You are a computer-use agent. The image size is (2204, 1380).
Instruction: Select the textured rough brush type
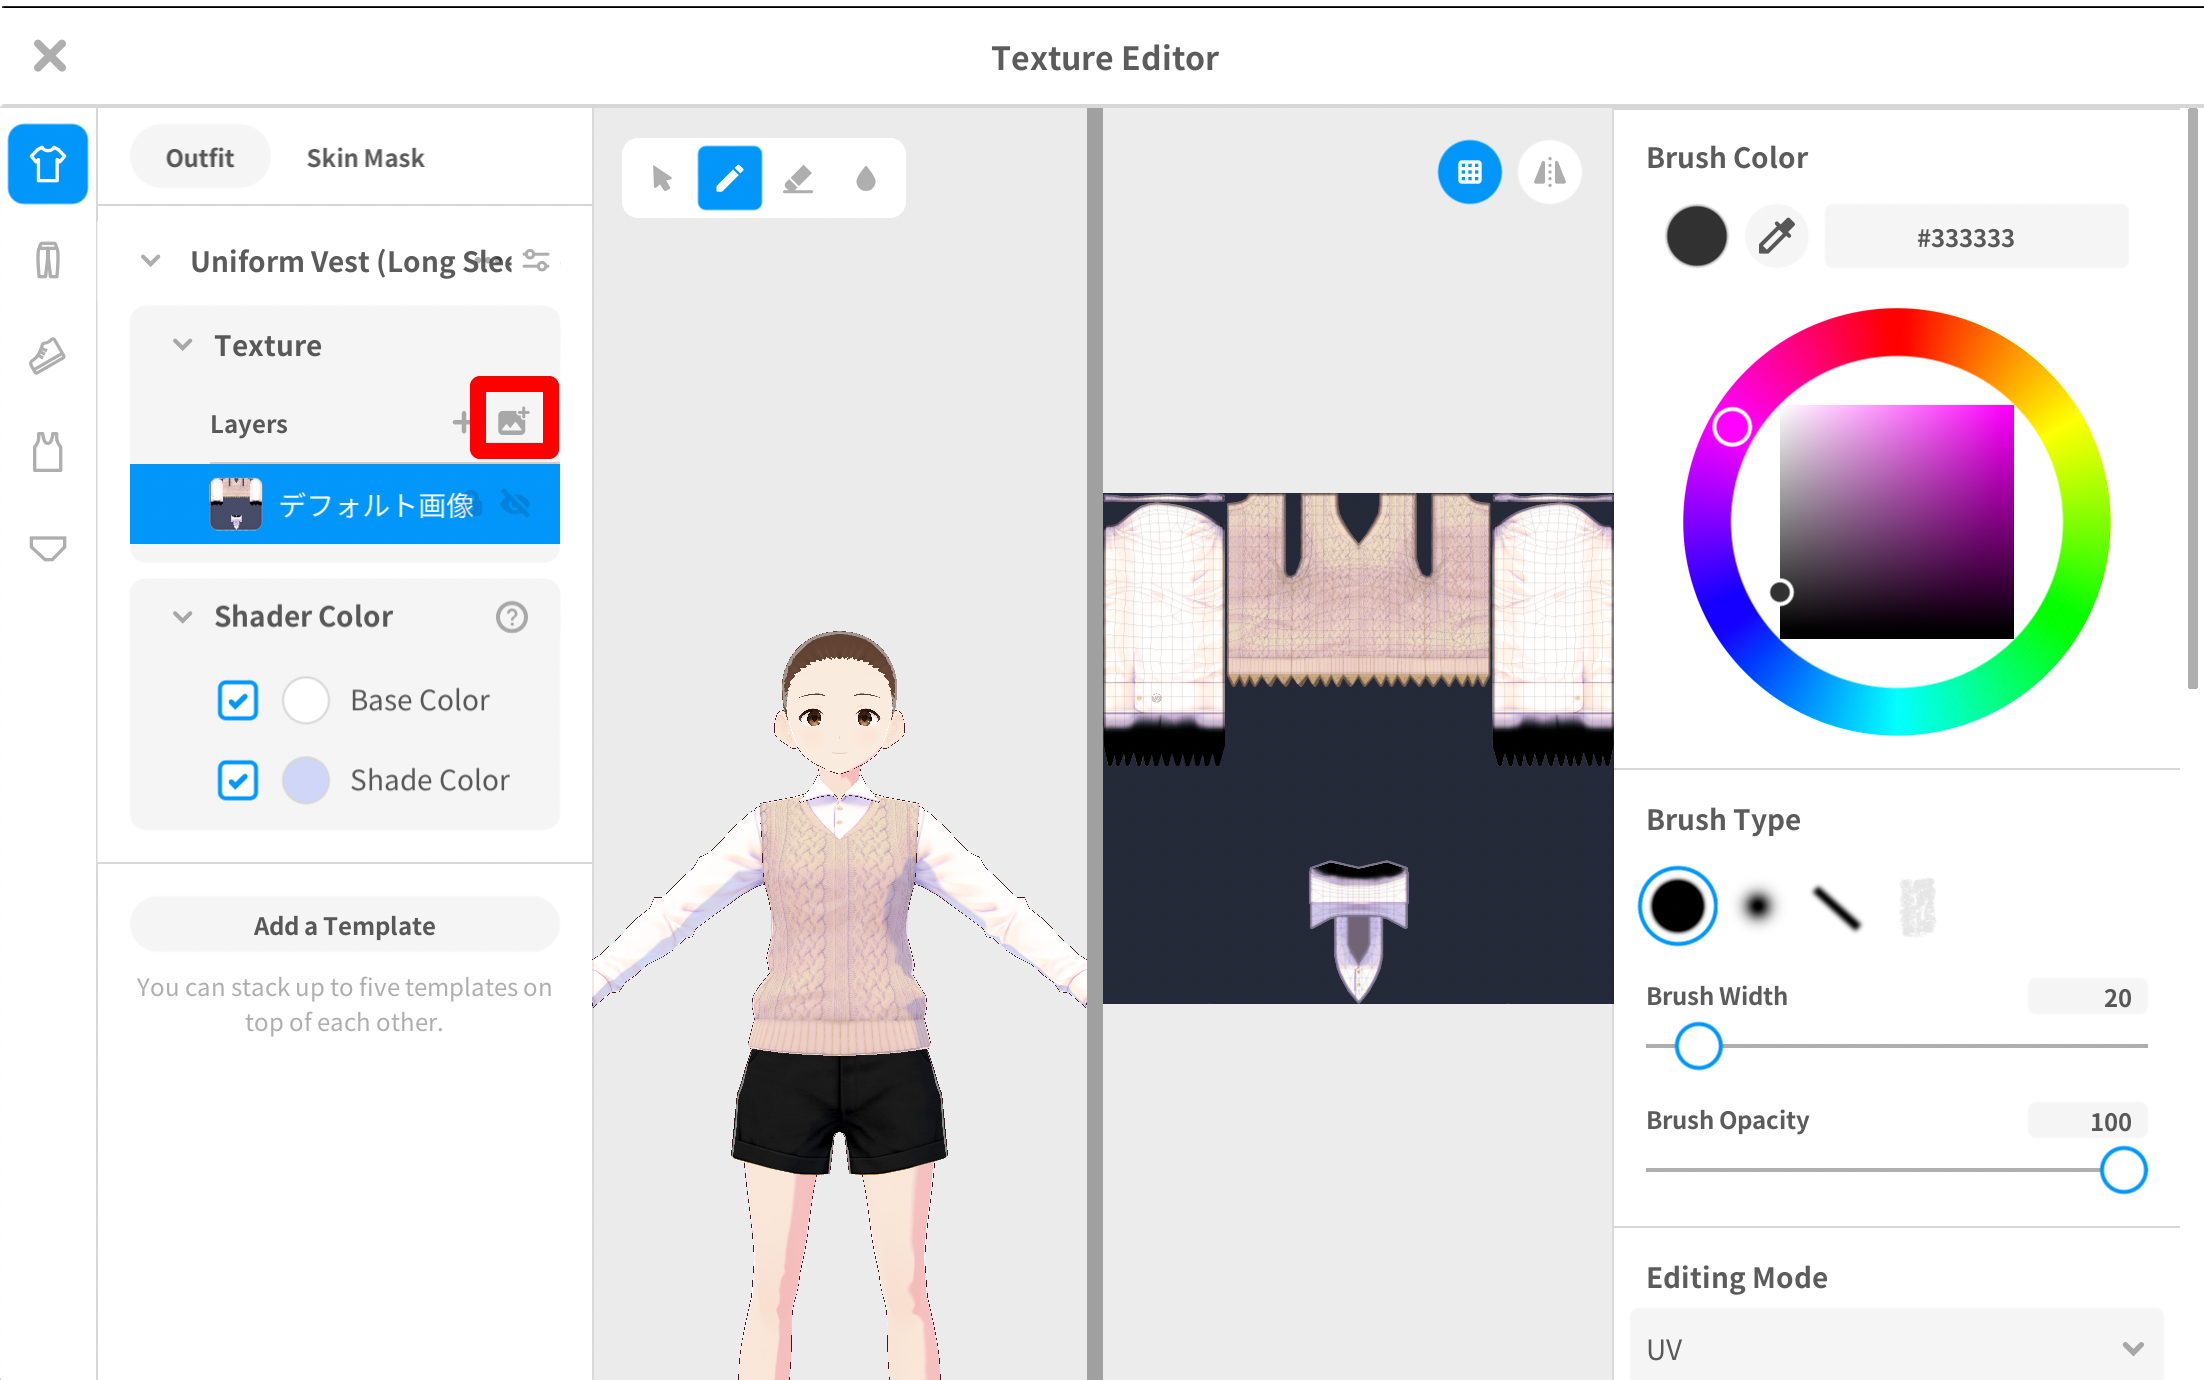[x=1917, y=907]
